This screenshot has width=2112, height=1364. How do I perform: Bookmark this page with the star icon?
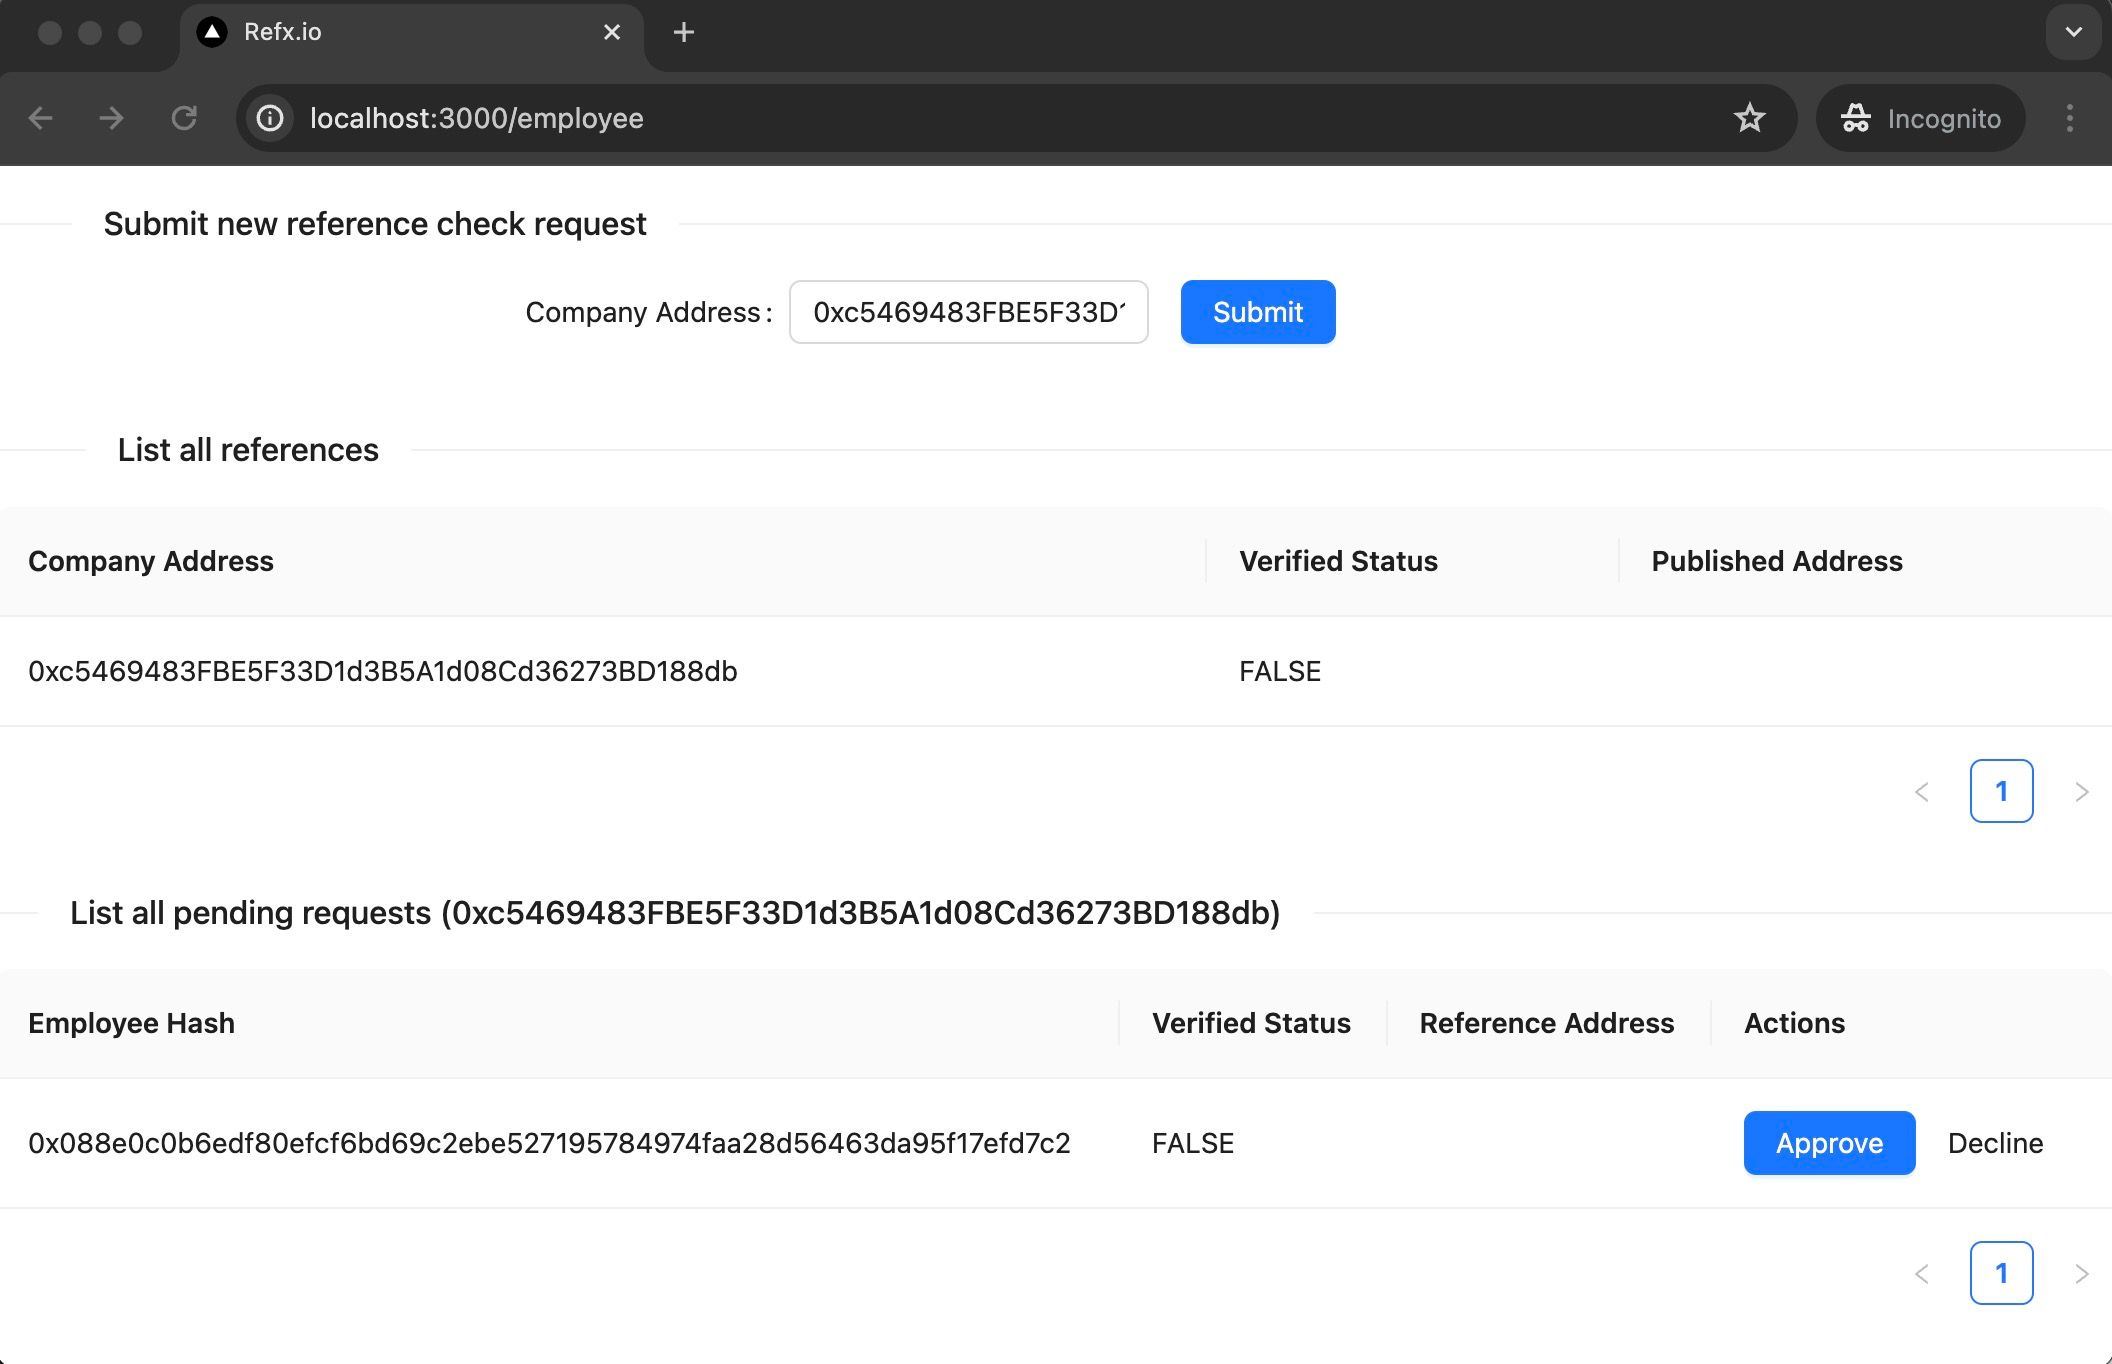(1750, 118)
